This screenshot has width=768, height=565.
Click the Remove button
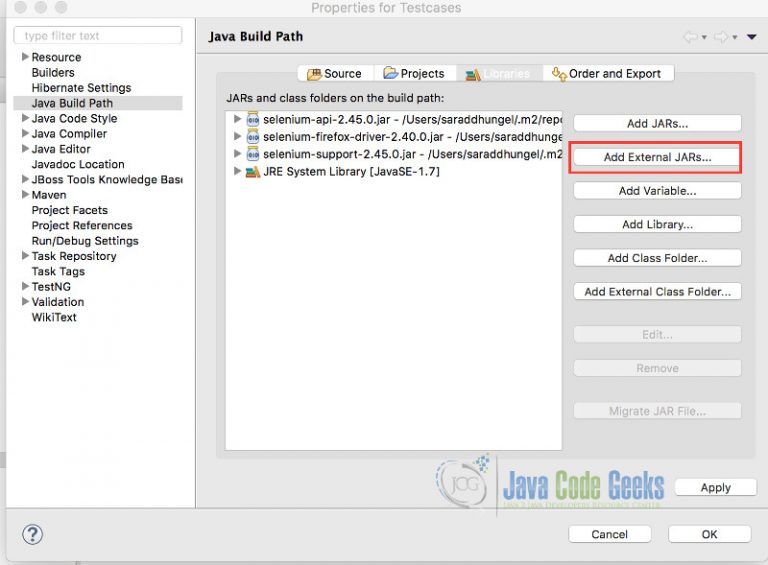point(657,368)
